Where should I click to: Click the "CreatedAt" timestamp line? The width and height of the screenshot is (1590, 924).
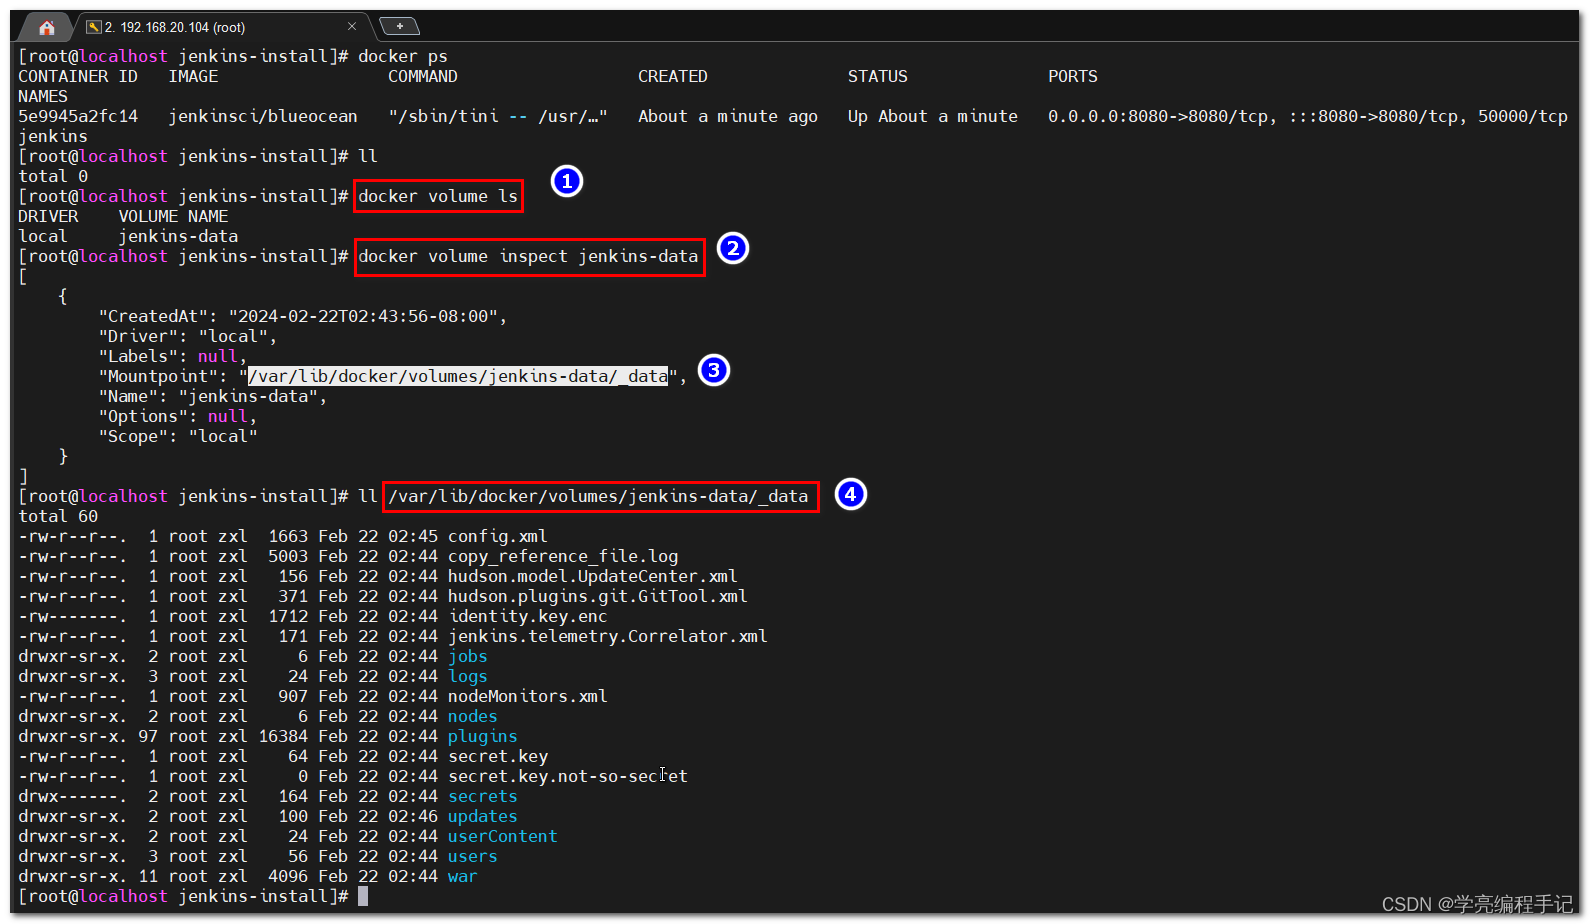coord(303,316)
